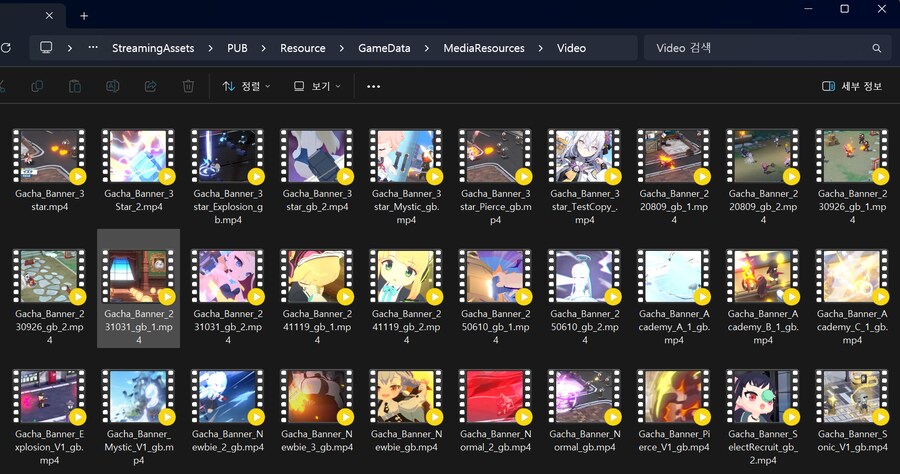Select Gacha_Banner_230926_gb_1.mp4 video
Viewport: 900px width, 474px height.
point(852,176)
